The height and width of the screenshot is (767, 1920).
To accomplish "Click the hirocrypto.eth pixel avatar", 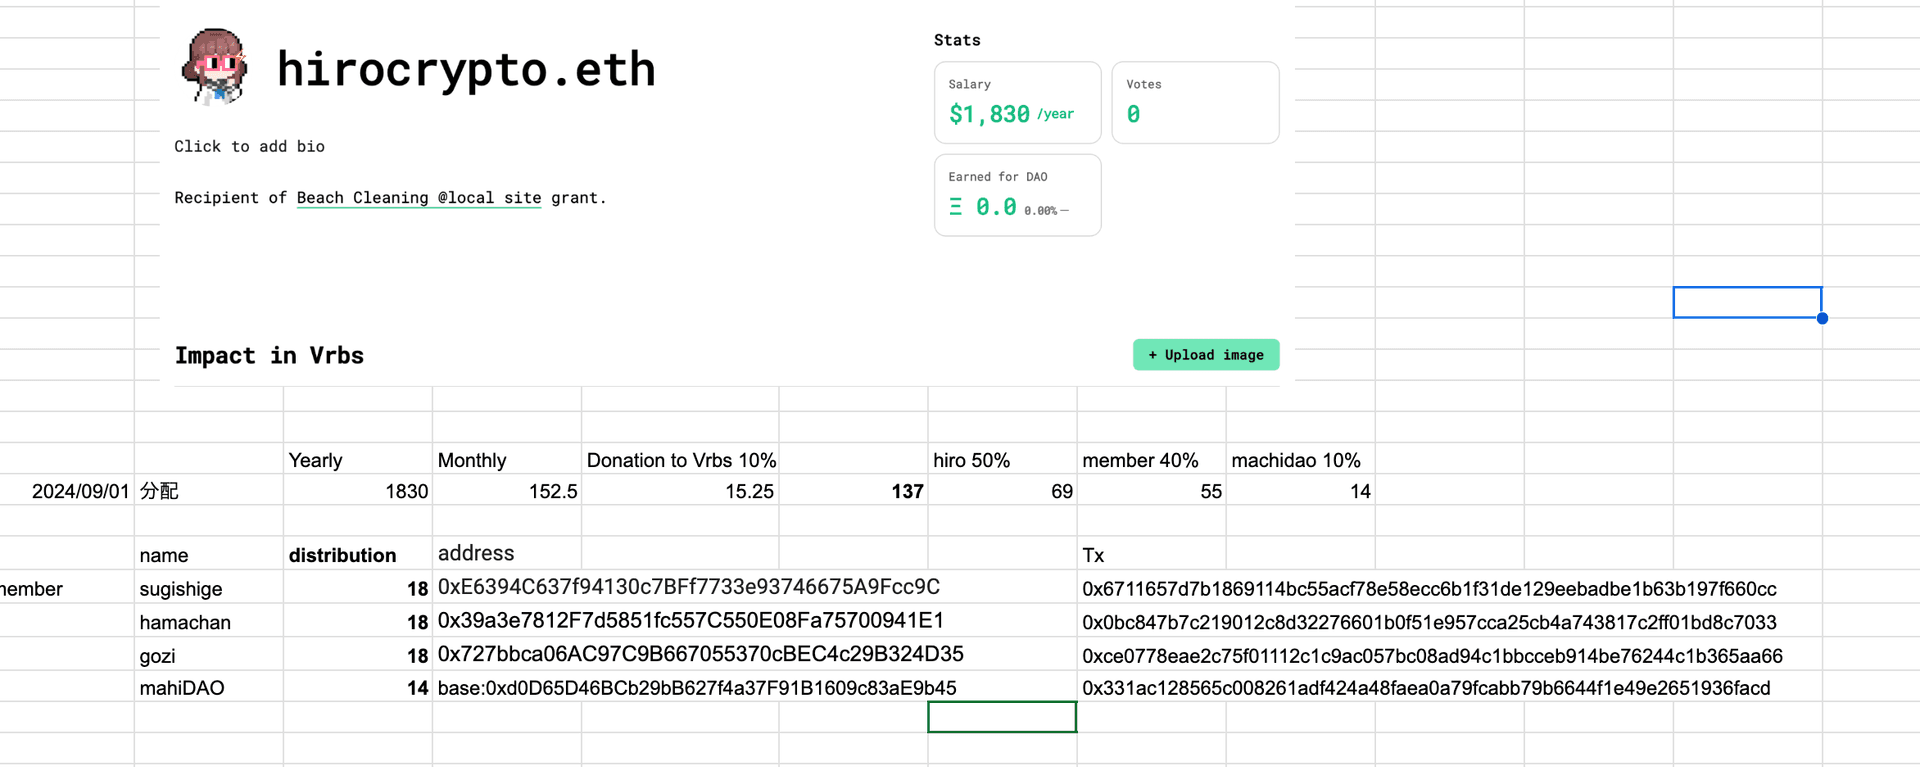I will [x=215, y=67].
